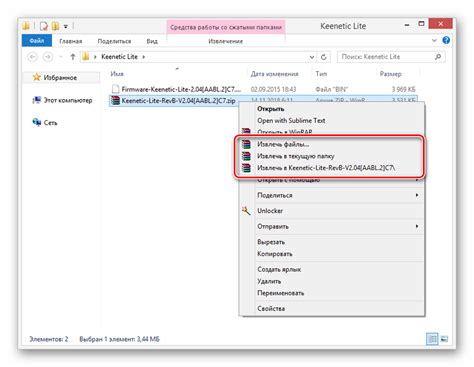Click the refresh icon next to address bar
Image resolution: width=474 pixels, height=367 pixels.
click(323, 57)
